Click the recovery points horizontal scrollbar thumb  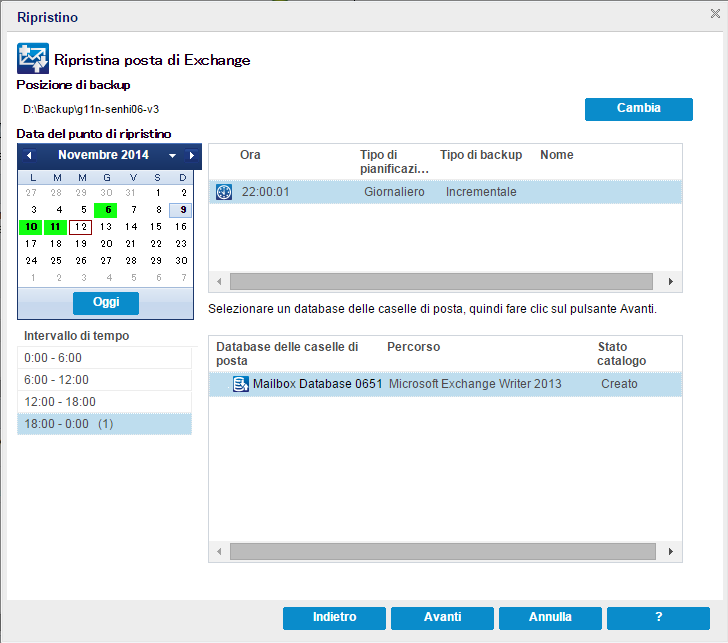[x=441, y=281]
